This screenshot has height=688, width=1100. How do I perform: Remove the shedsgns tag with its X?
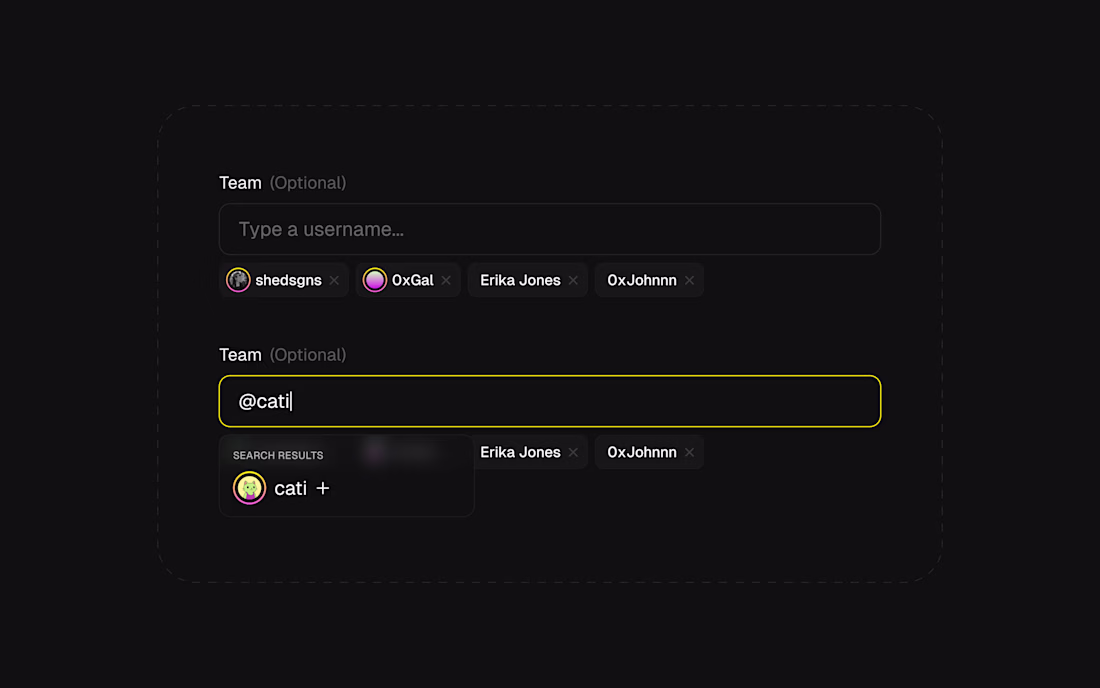334,281
